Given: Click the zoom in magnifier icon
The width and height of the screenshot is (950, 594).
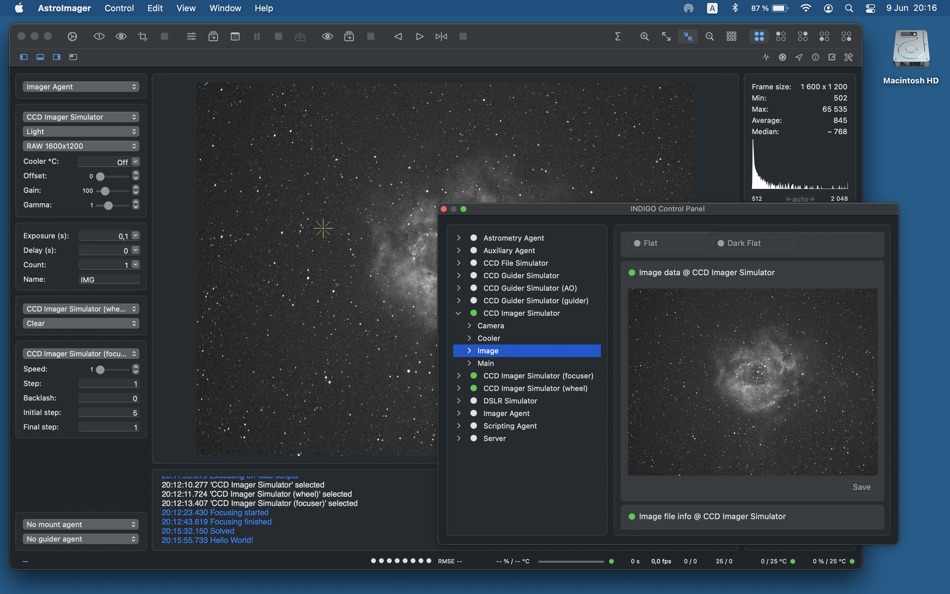Looking at the screenshot, I should (x=645, y=36).
